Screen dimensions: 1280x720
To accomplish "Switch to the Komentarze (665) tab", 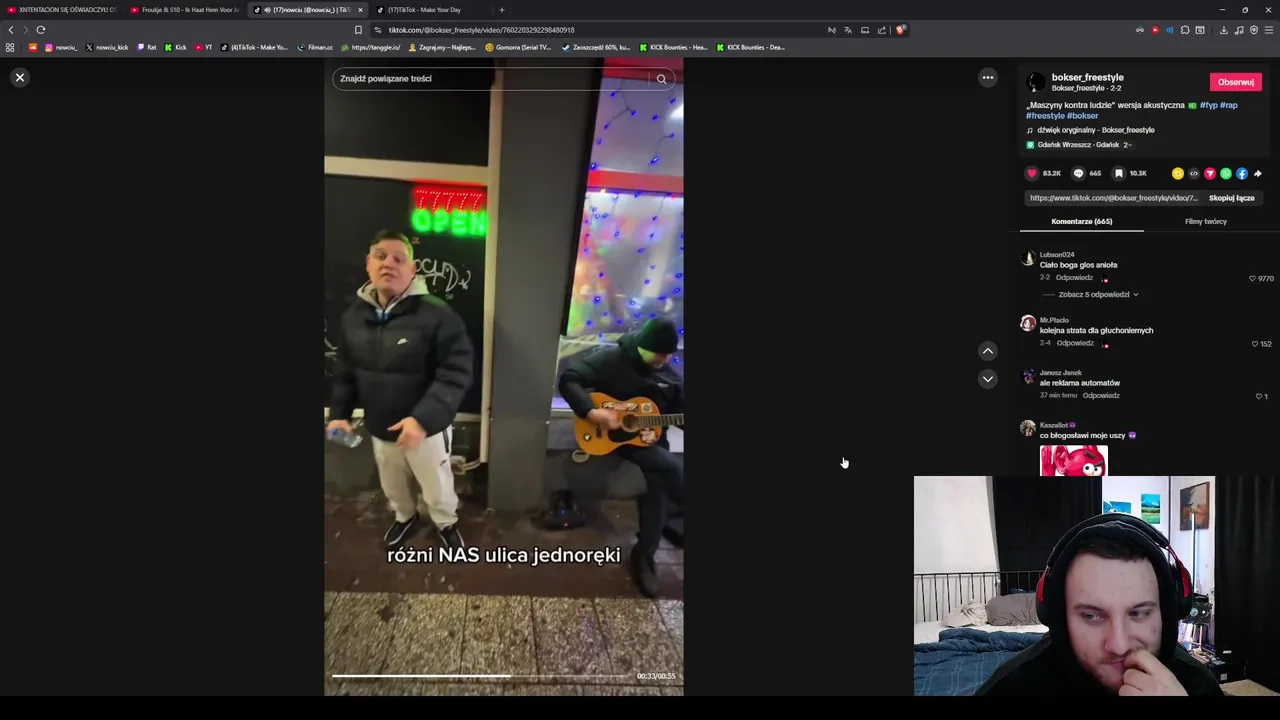I will [x=1081, y=221].
